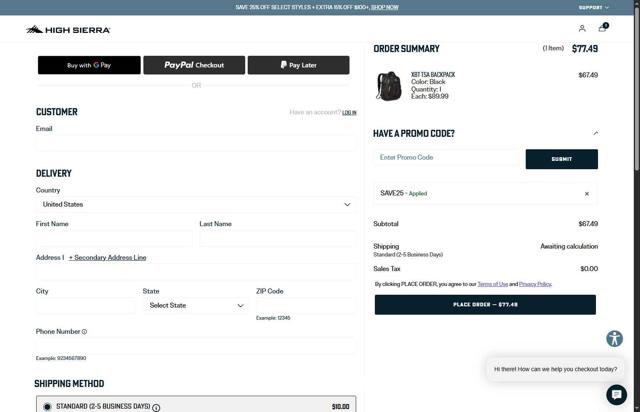Click the Awaiting calculation shipping text
Screen dimensions: 640x412
click(x=569, y=246)
